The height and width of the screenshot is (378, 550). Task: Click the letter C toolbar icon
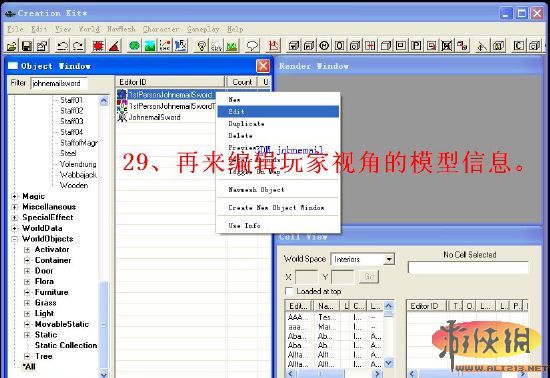click(x=518, y=46)
